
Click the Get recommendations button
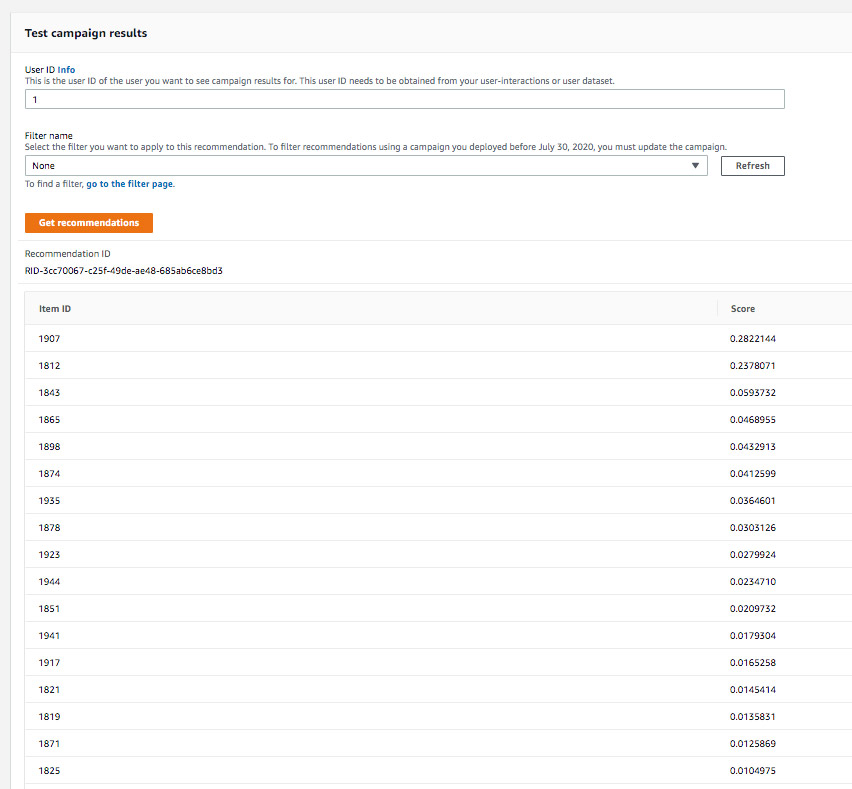pos(89,223)
